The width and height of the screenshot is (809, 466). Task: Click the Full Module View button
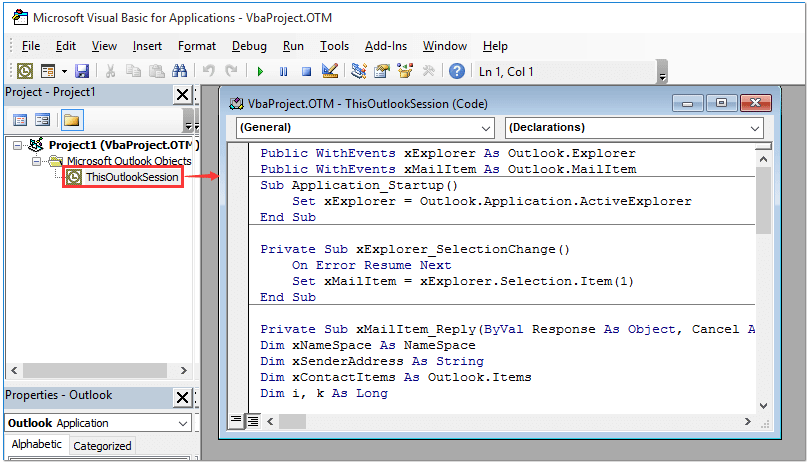pos(253,421)
